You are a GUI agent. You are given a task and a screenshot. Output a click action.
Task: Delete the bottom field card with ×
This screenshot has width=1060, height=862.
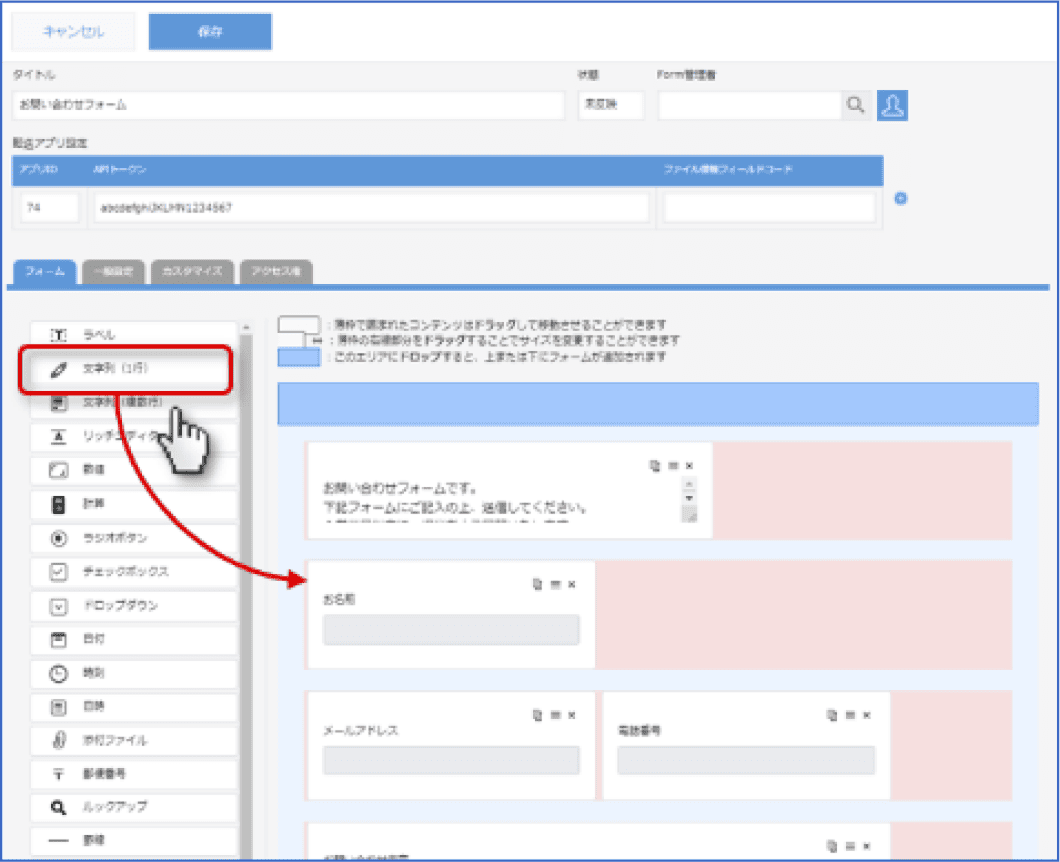pyautogui.click(x=867, y=846)
